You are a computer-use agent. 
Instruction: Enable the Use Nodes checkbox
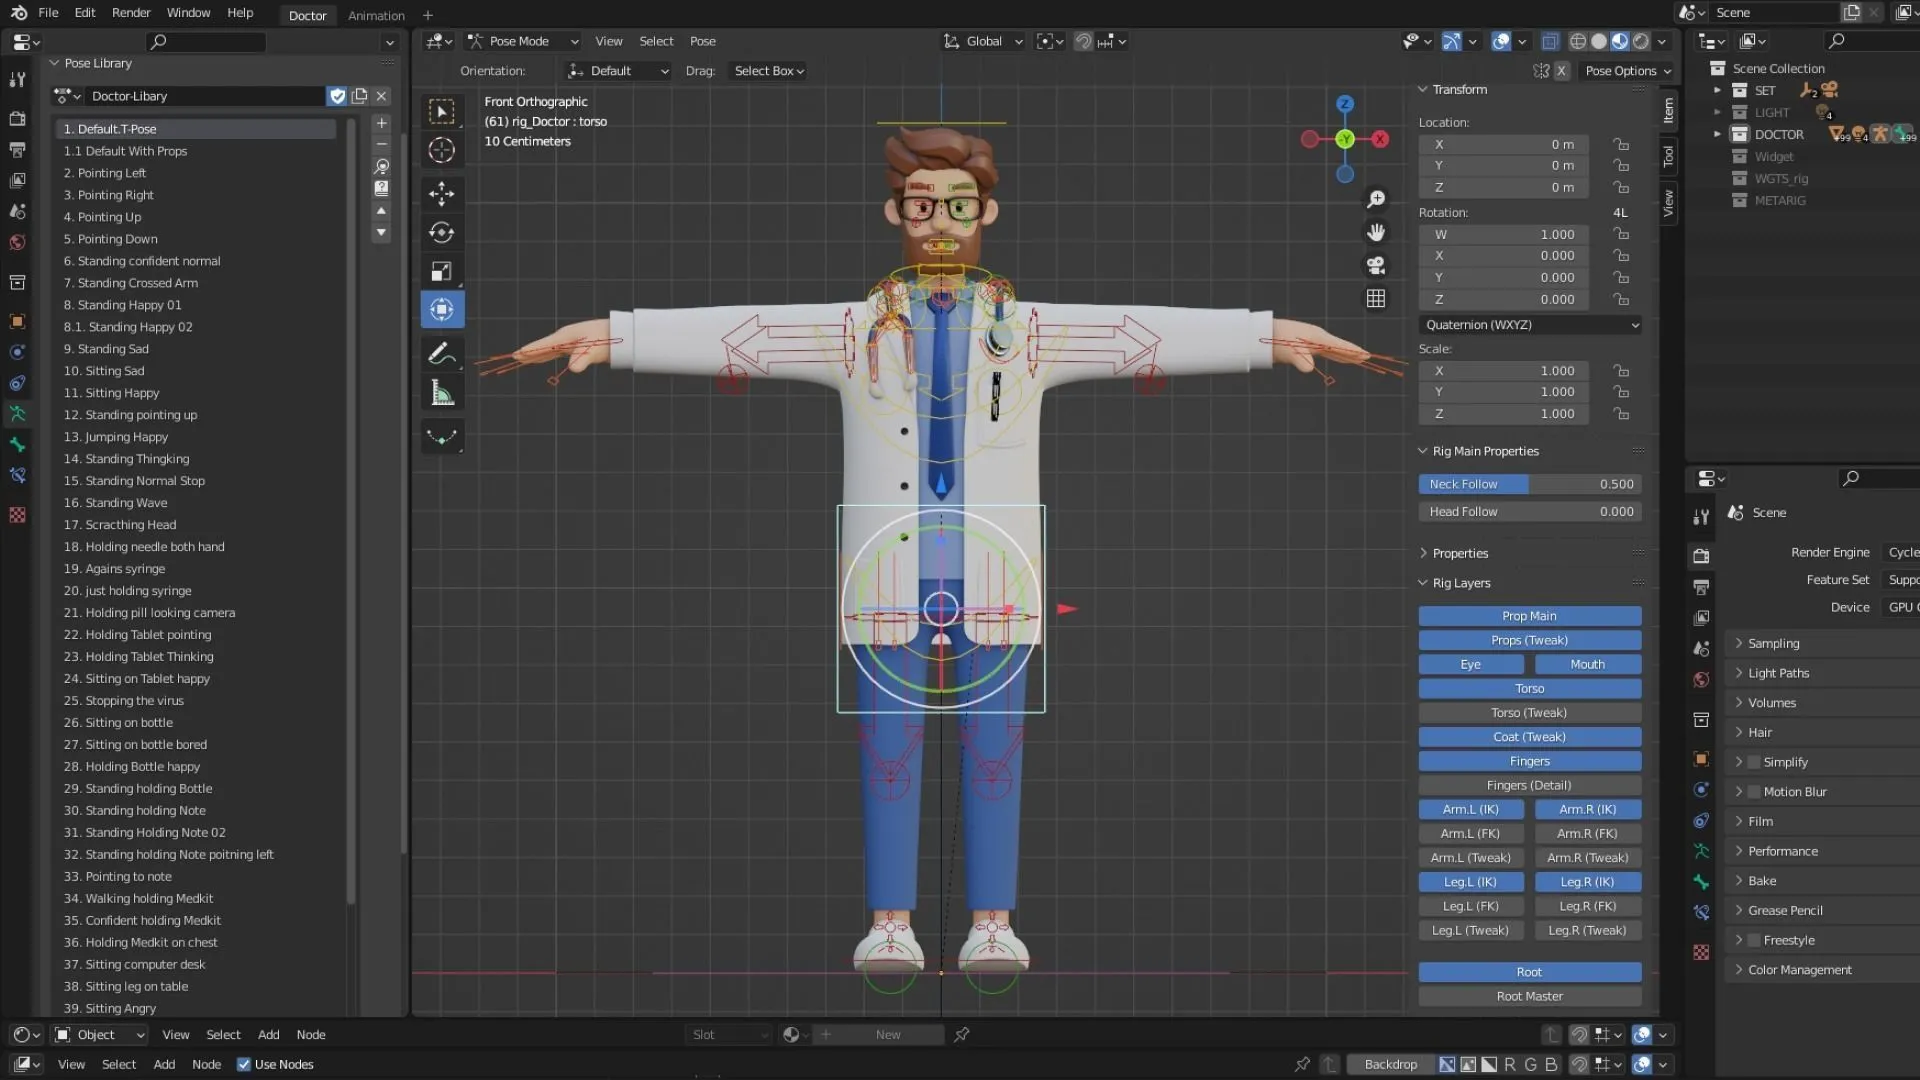(245, 1064)
